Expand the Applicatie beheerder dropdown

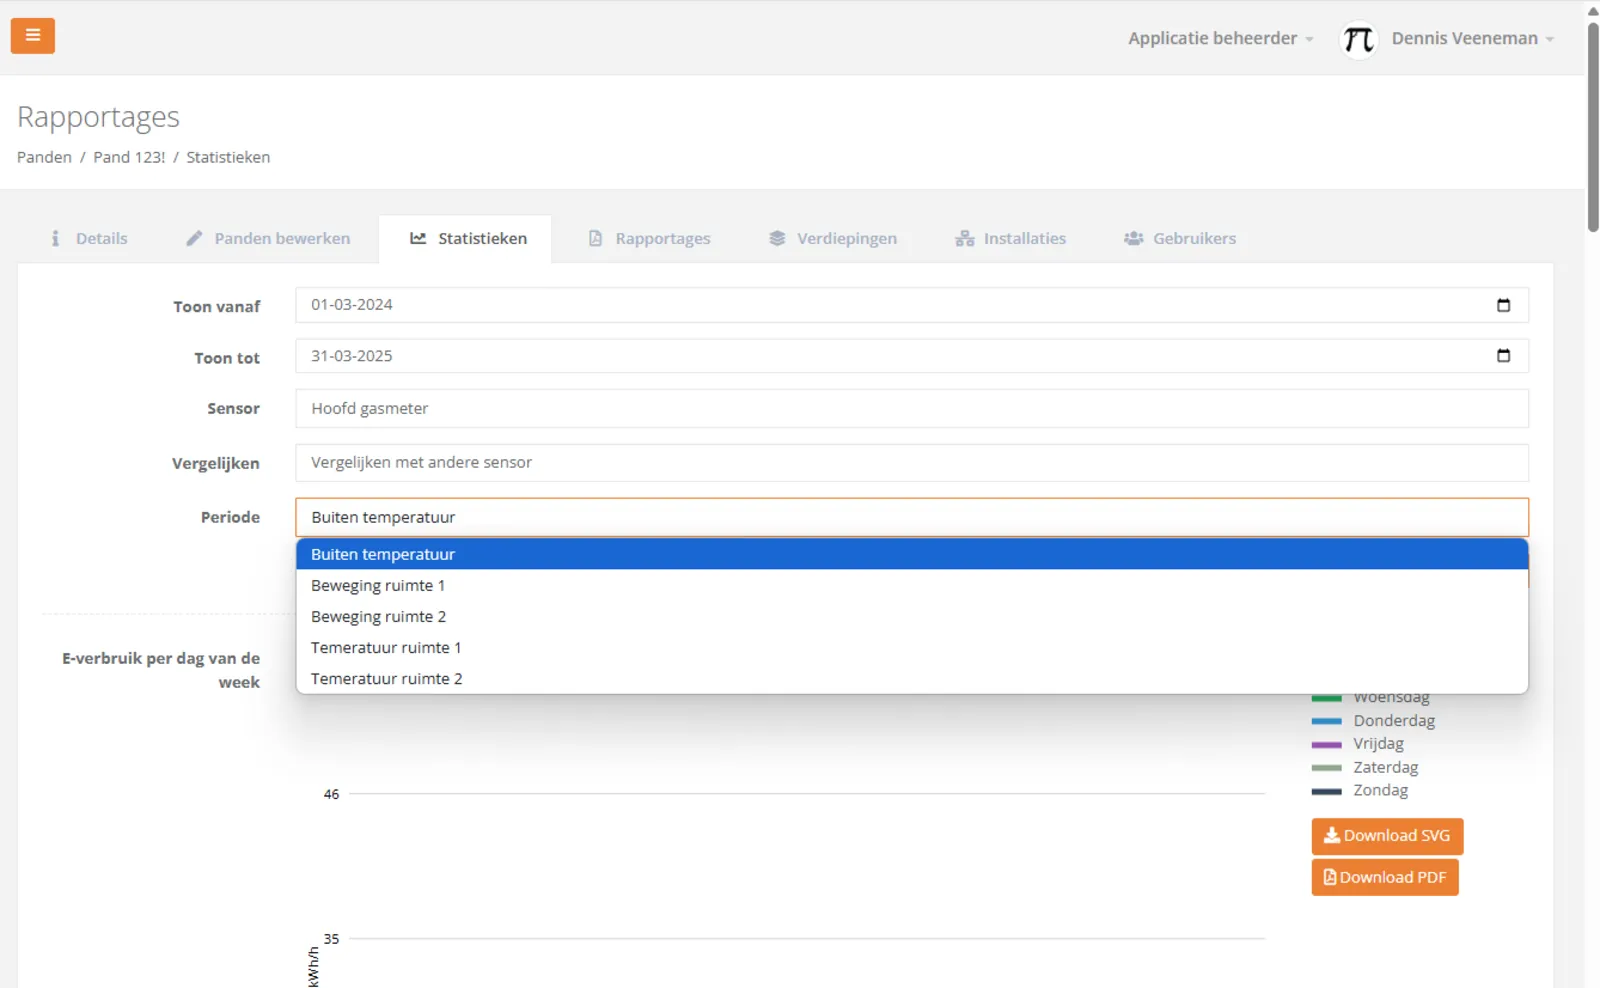(x=1220, y=38)
